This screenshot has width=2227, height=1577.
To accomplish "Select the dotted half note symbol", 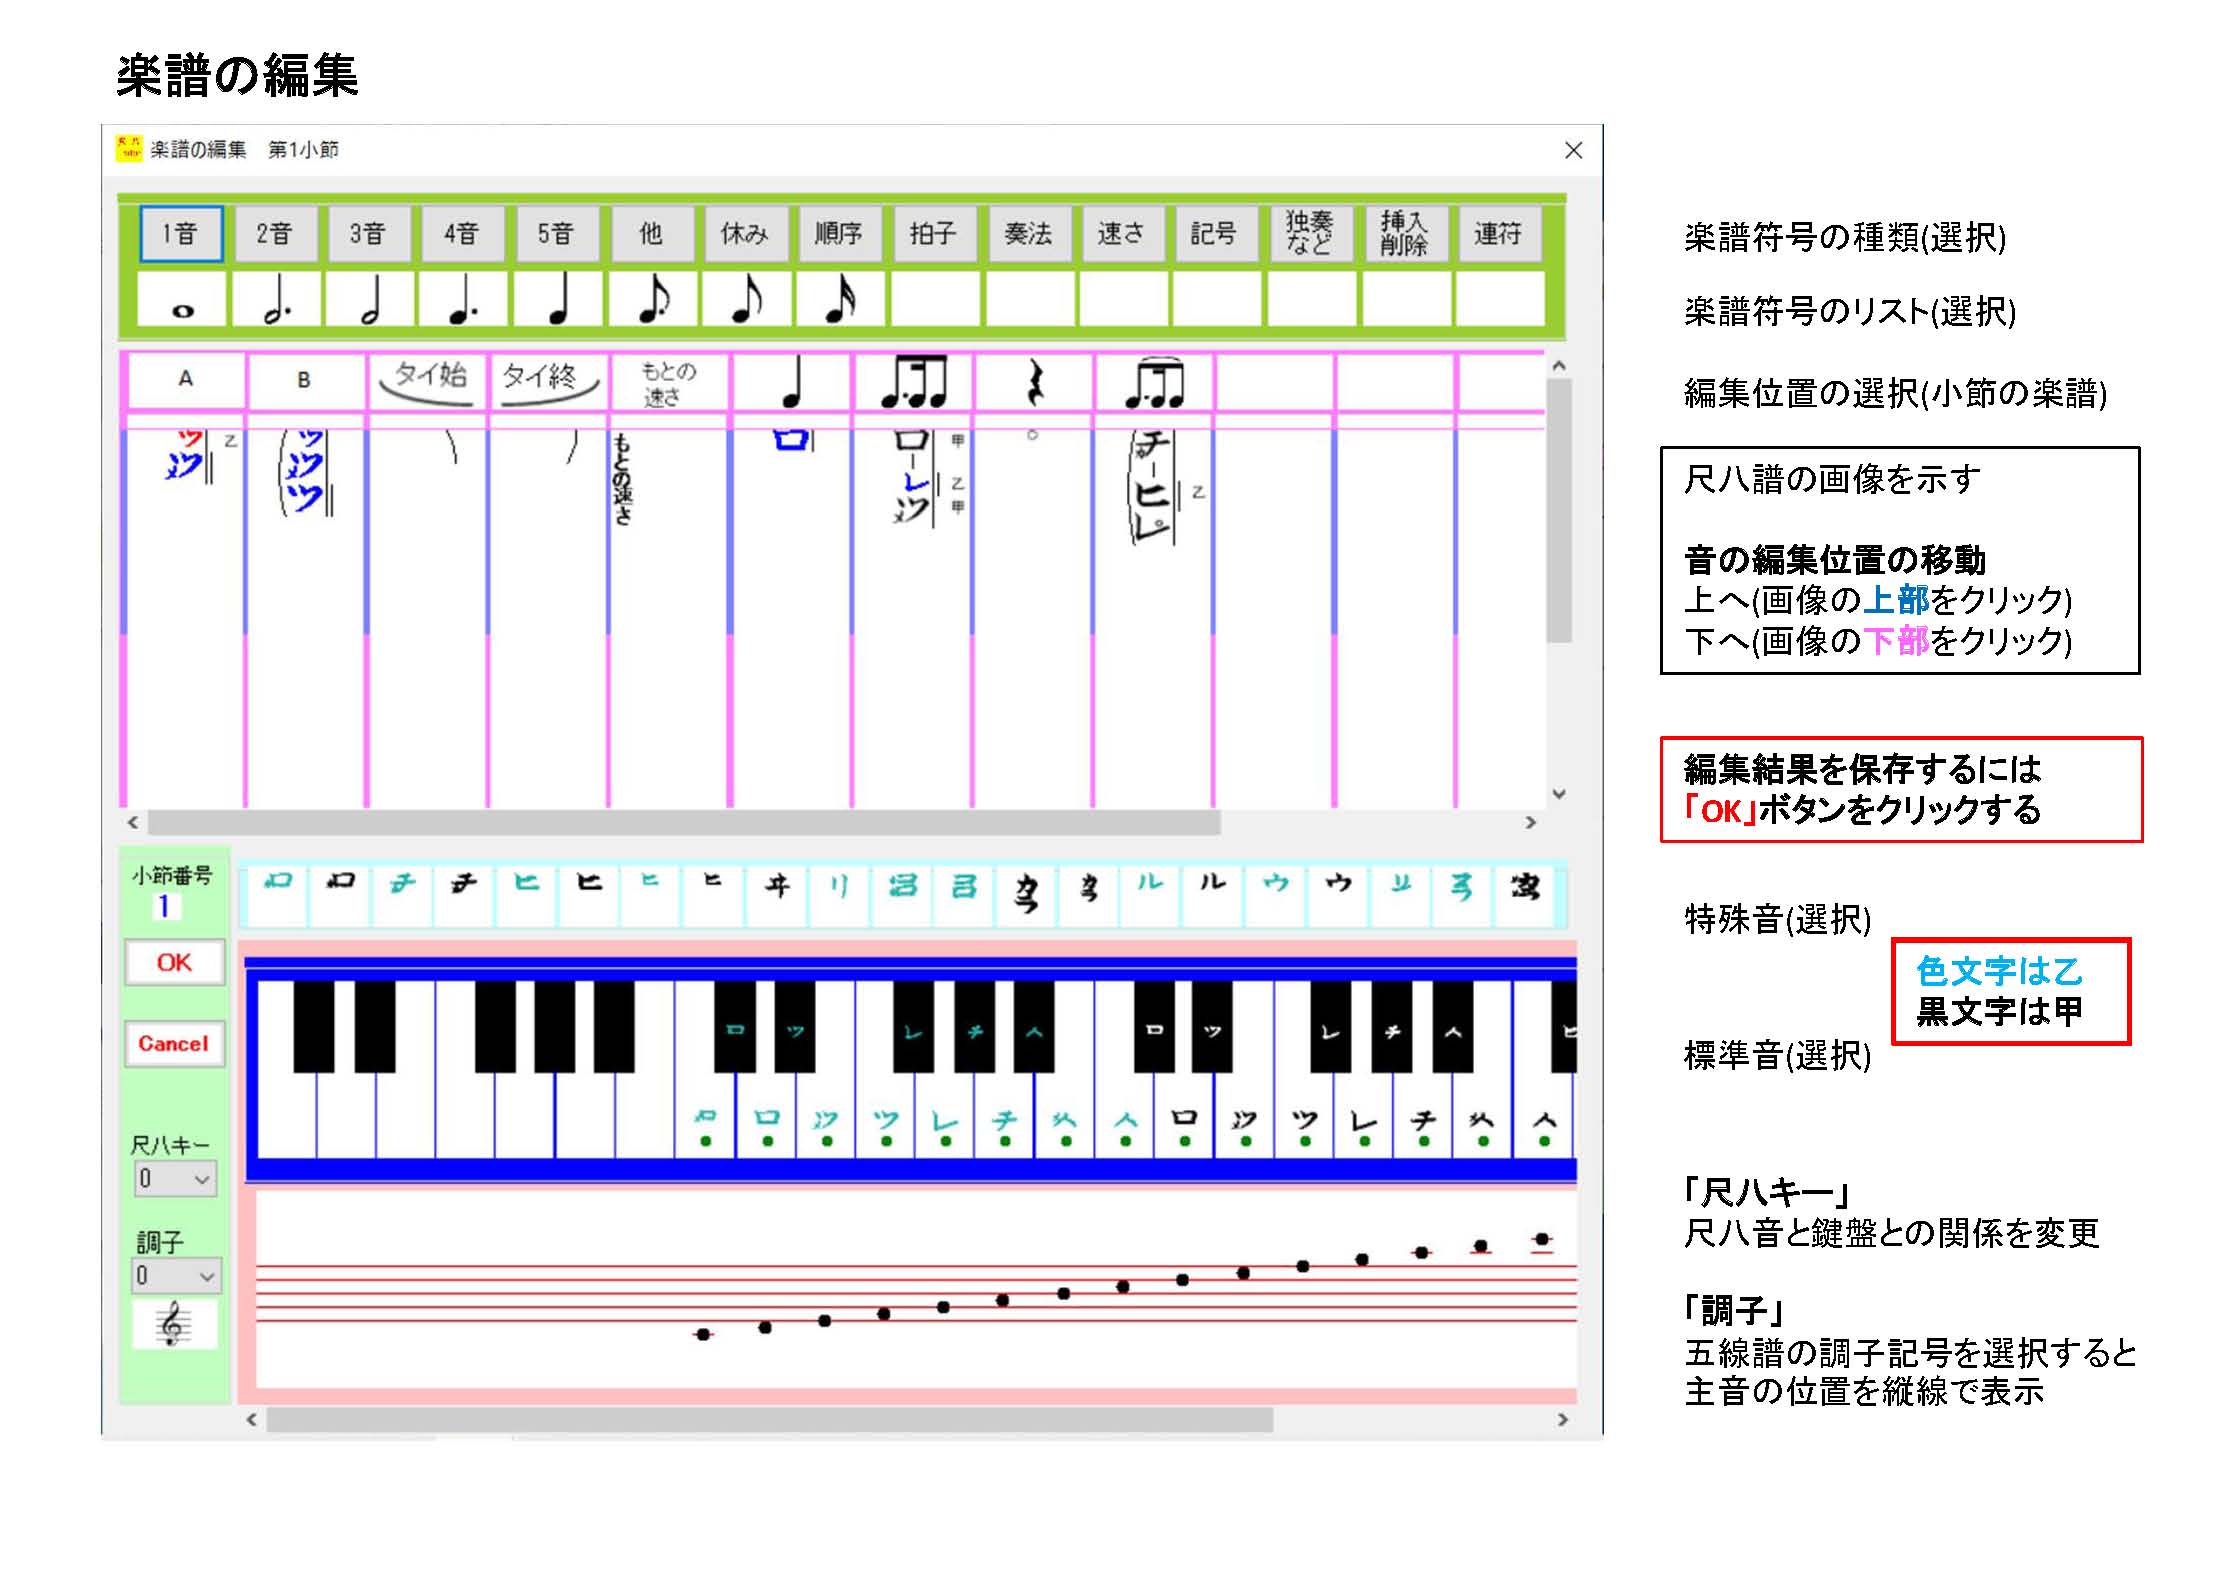I will click(276, 300).
